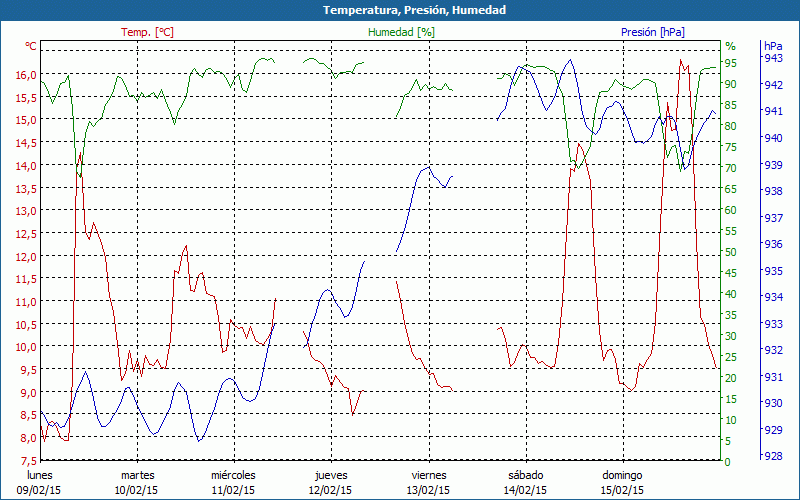Image resolution: width=800 pixels, height=500 pixels.
Task: Click the viernes day label
Action: coord(429,475)
